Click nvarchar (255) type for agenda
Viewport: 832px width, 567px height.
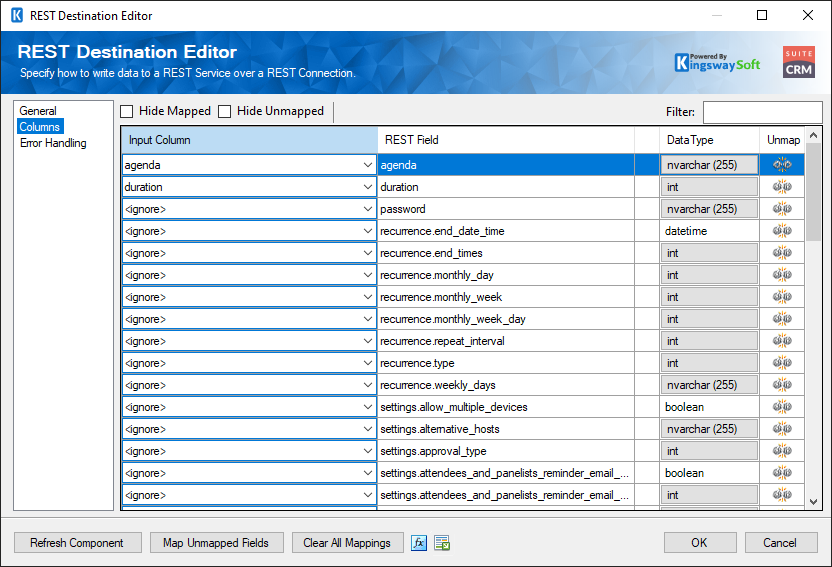(x=709, y=165)
